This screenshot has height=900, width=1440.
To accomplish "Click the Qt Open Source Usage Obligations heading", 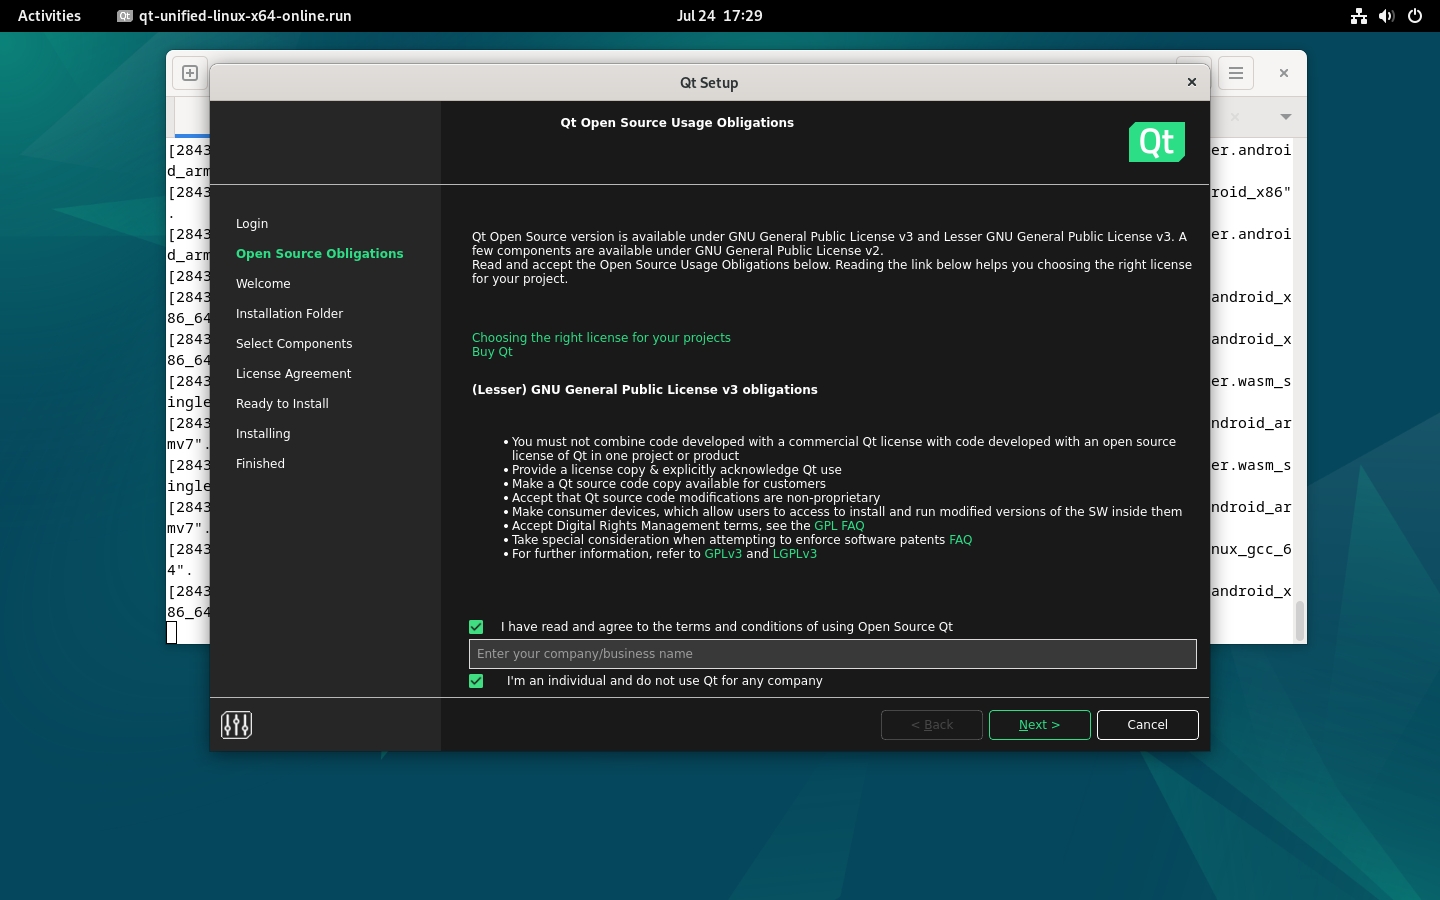I will coord(677,123).
